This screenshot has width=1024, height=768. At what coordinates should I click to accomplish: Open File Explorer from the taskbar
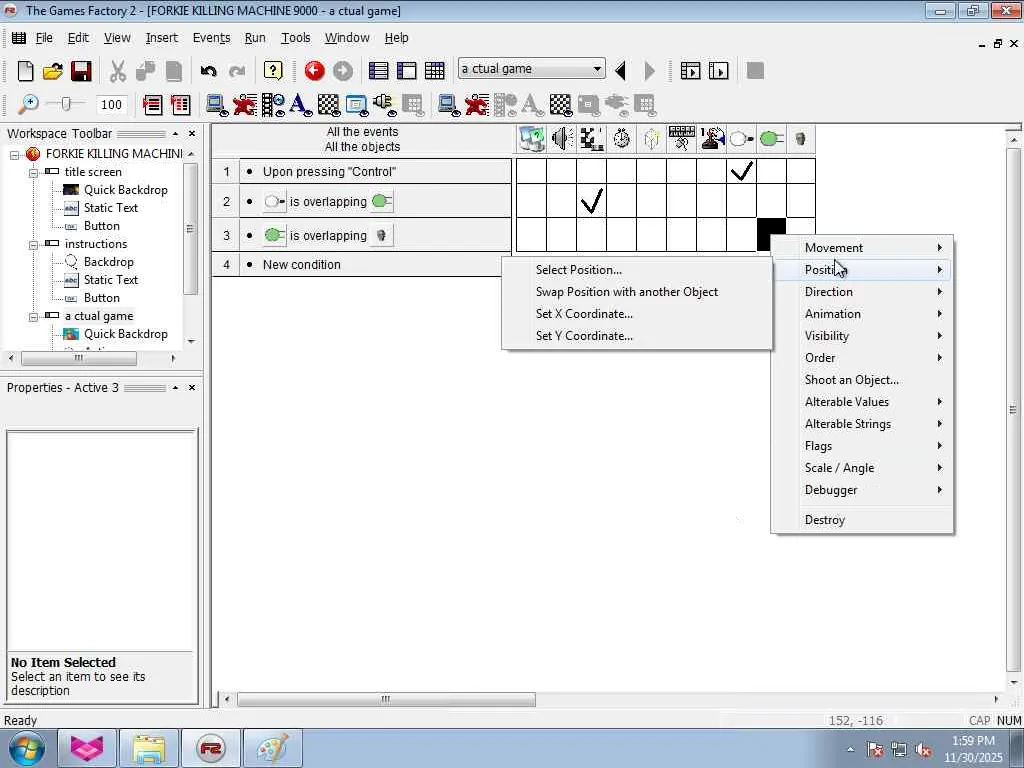(x=149, y=748)
